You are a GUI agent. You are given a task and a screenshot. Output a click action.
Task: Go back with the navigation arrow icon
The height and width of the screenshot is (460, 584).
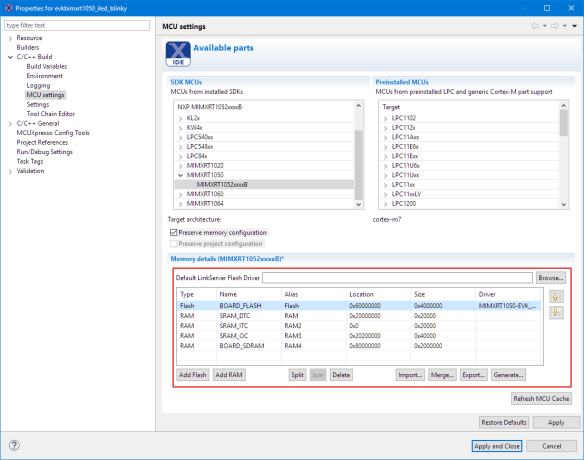point(535,26)
